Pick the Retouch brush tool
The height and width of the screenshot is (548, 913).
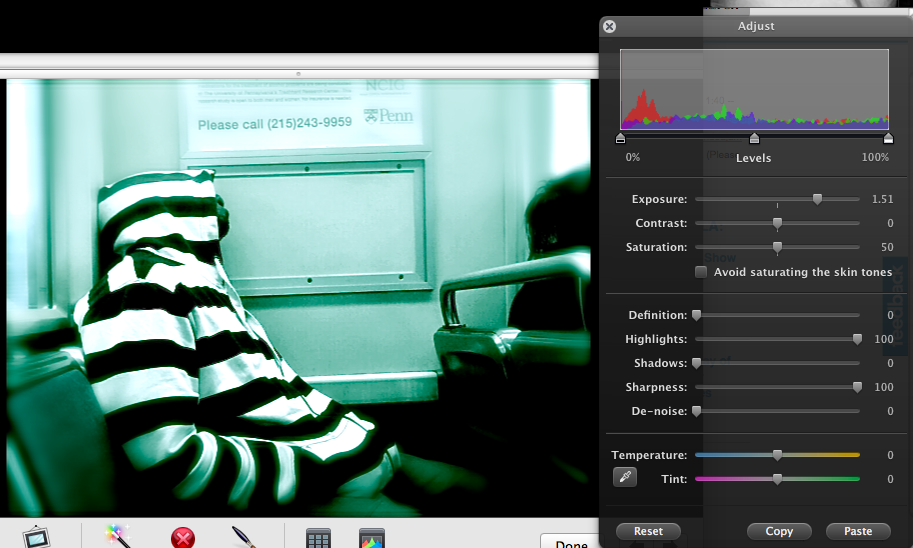[x=246, y=537]
